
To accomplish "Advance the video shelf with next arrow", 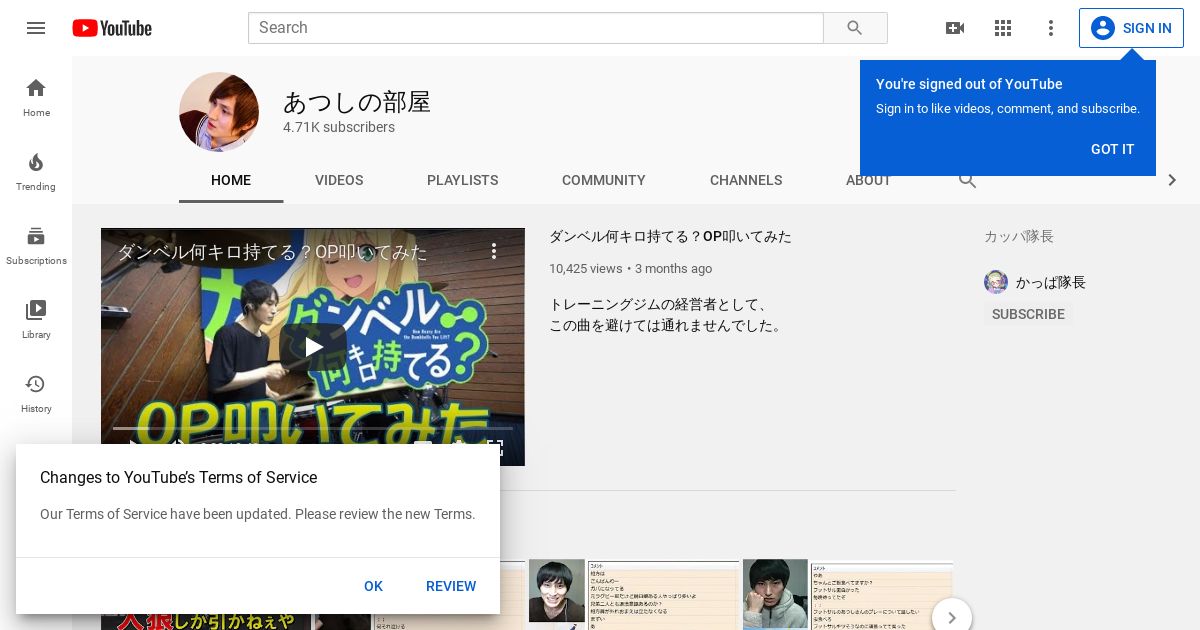I will pyautogui.click(x=952, y=618).
